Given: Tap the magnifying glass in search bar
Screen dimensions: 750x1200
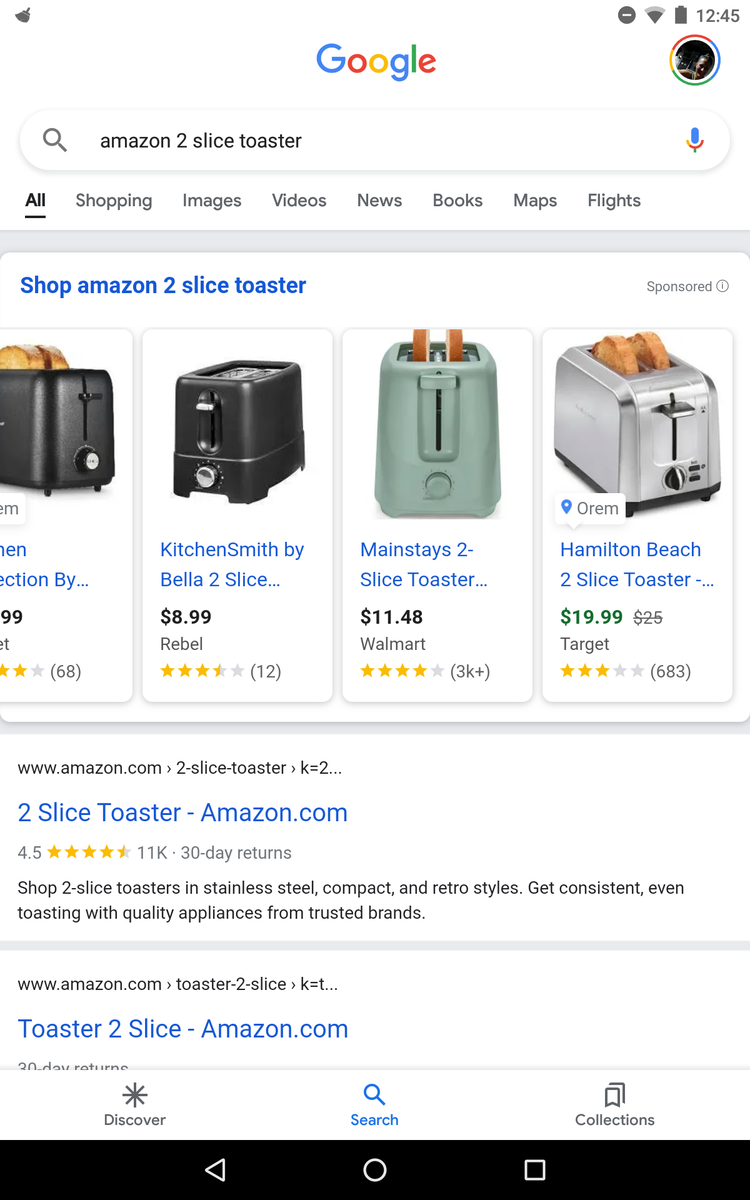Looking at the screenshot, I should (55, 141).
